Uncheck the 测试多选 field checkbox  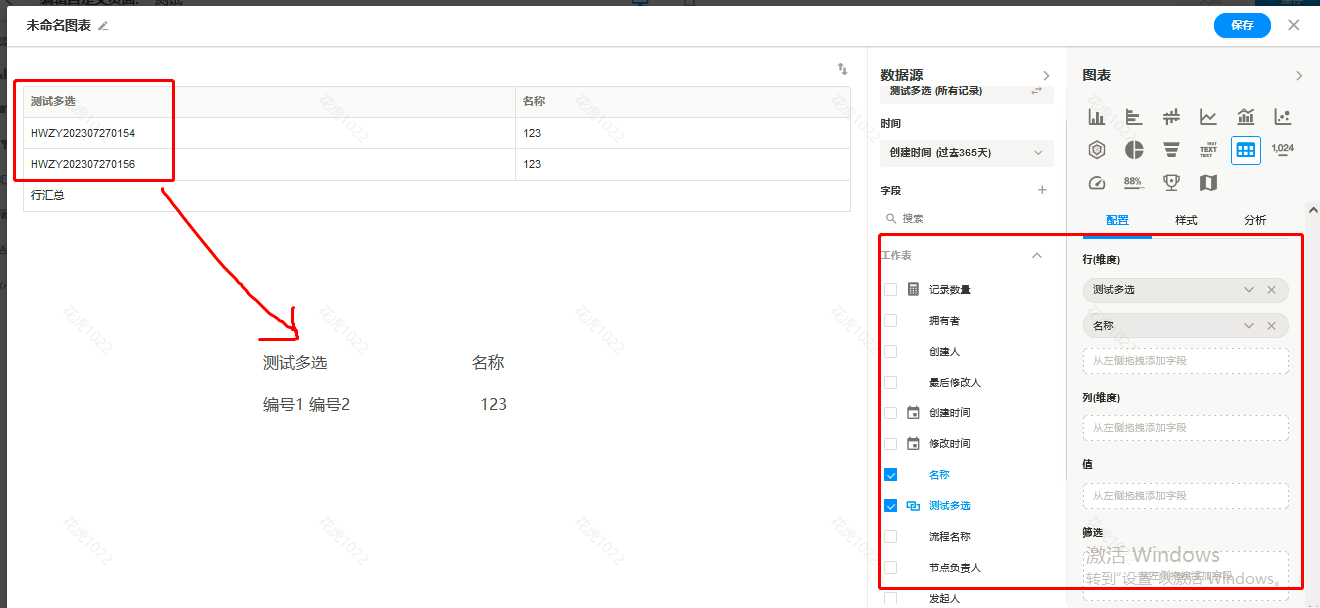[x=890, y=505]
